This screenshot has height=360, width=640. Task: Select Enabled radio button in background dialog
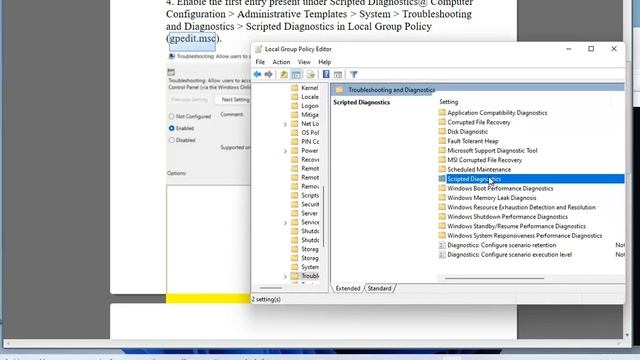click(171, 128)
